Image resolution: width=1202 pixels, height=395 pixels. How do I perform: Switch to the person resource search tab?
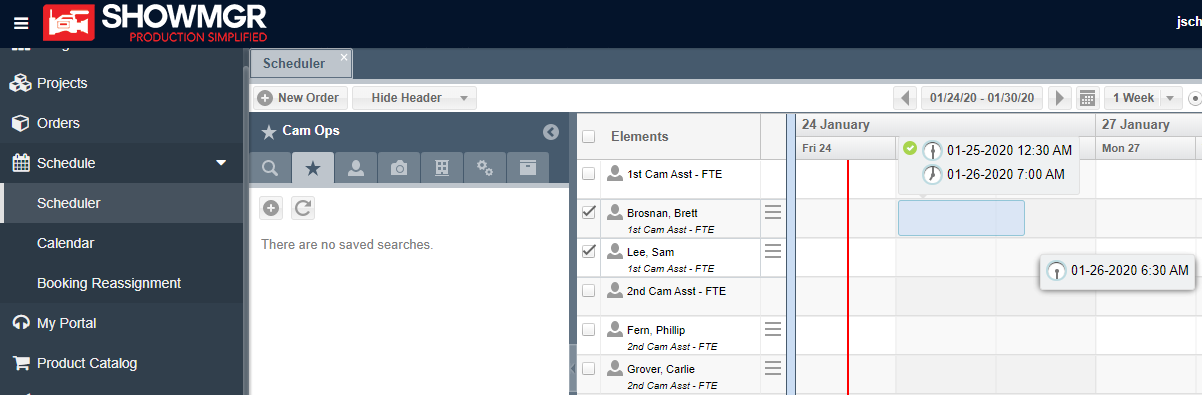[x=355, y=168]
